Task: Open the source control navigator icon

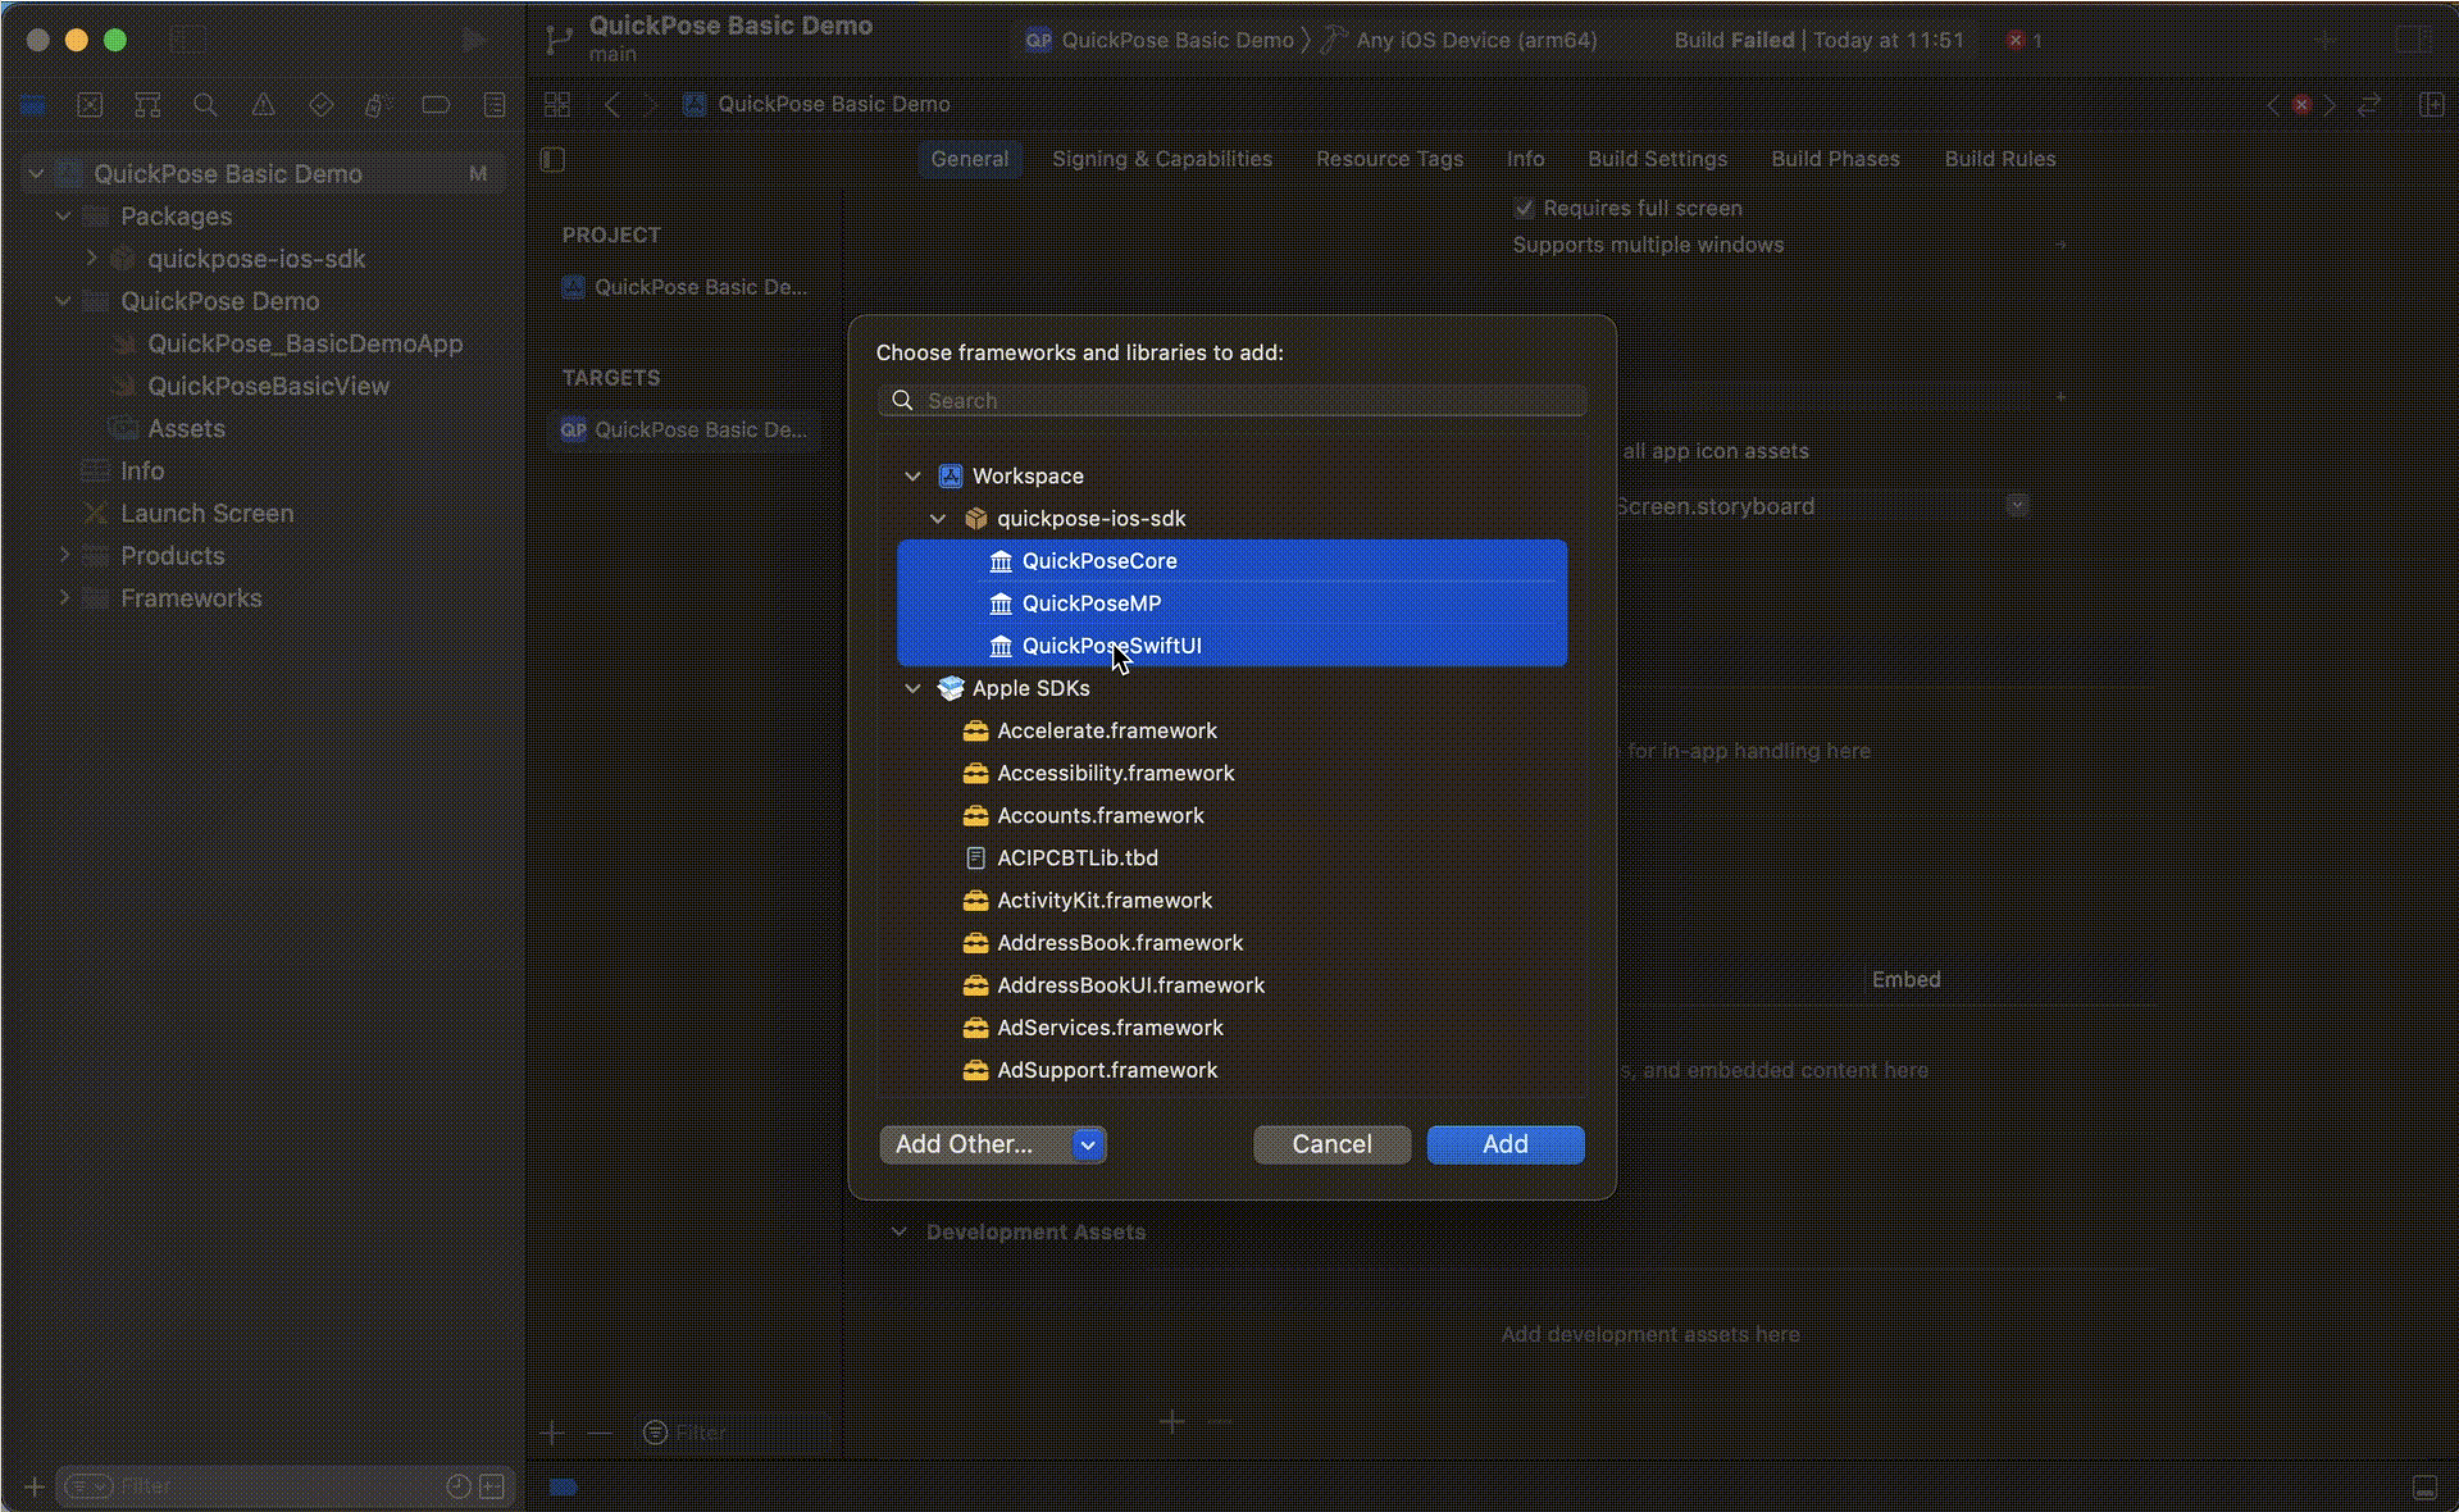Action: [x=90, y=105]
